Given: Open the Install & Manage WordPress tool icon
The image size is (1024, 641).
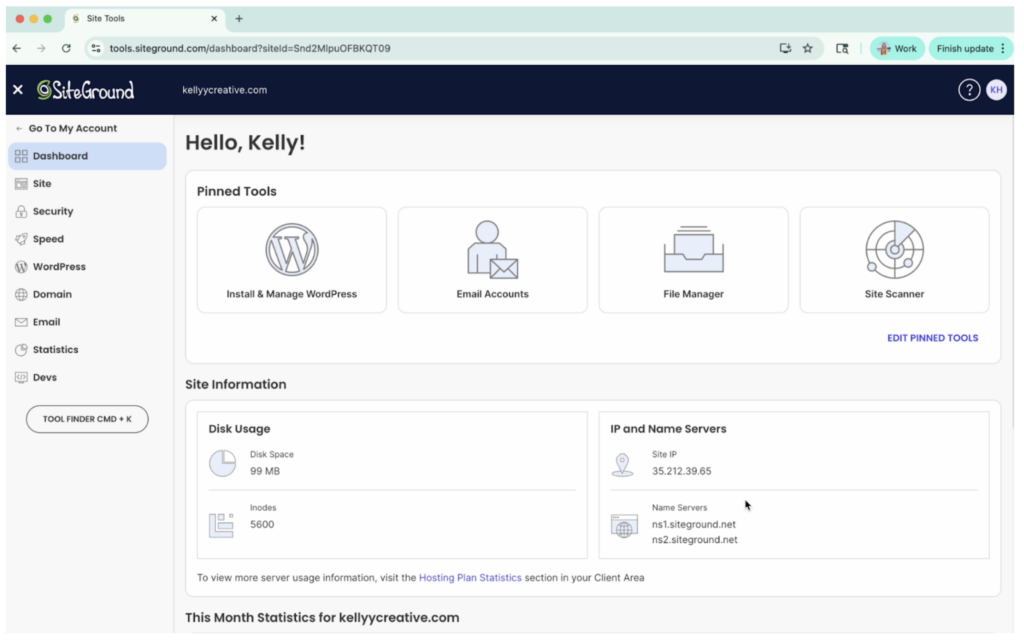Looking at the screenshot, I should point(292,250).
